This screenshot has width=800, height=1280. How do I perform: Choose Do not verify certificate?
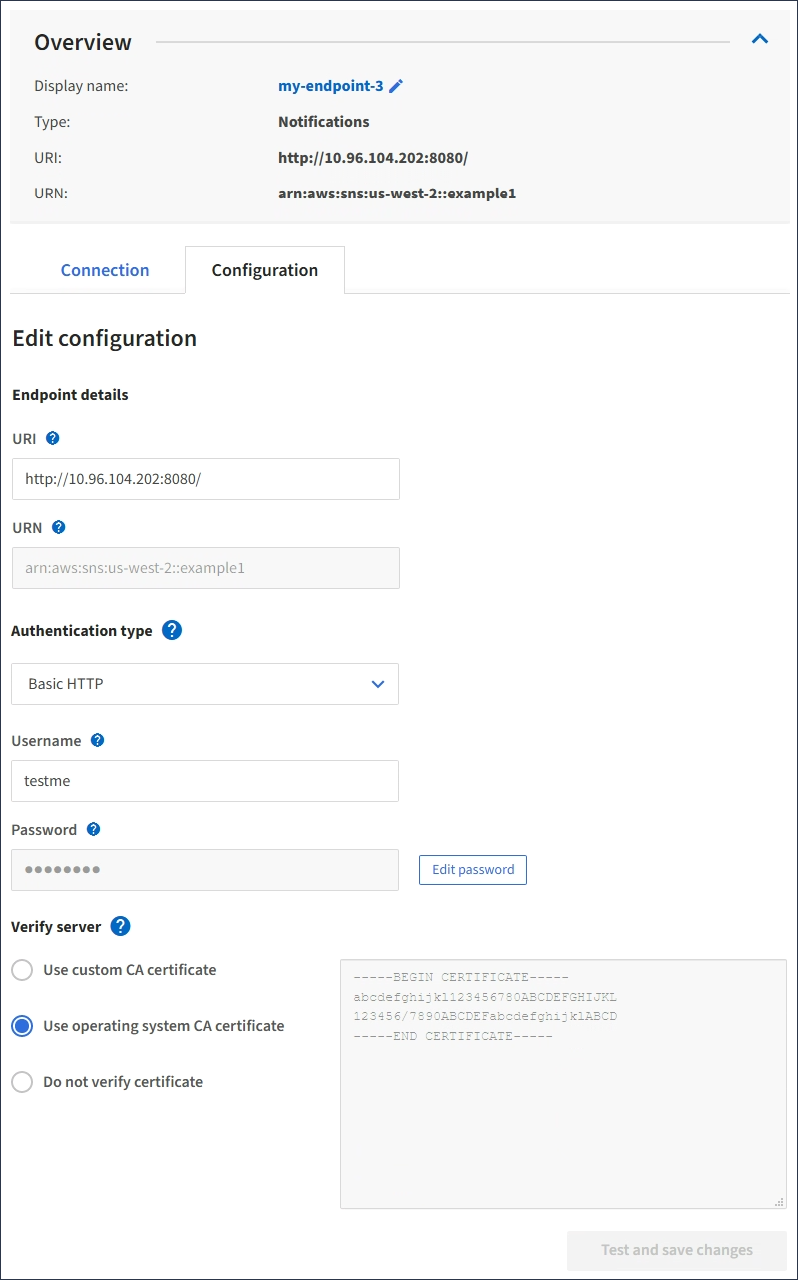tap(22, 1082)
